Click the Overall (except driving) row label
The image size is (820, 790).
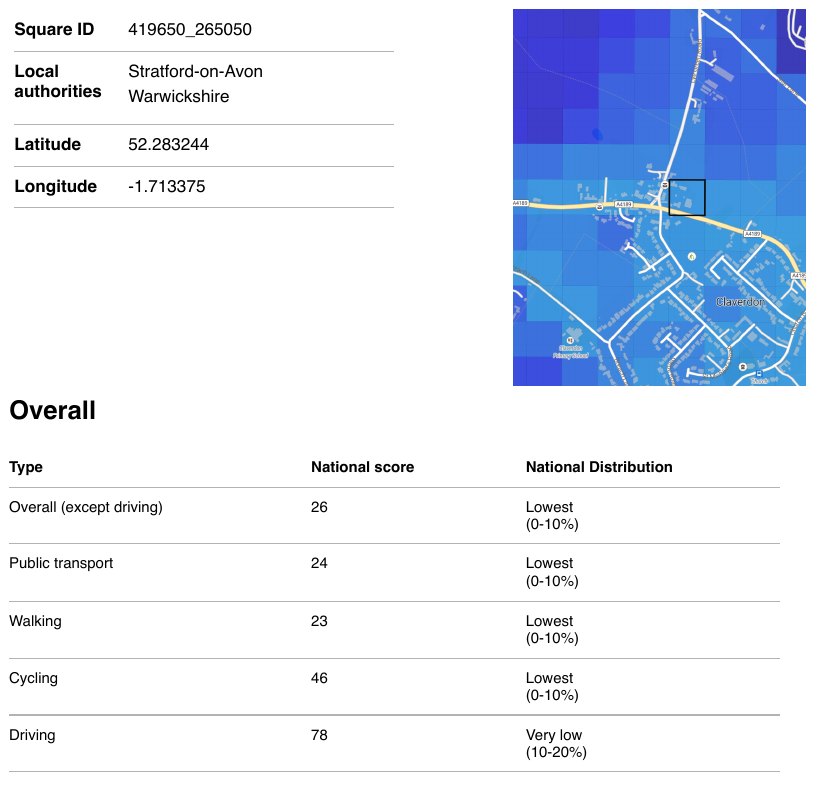point(86,507)
